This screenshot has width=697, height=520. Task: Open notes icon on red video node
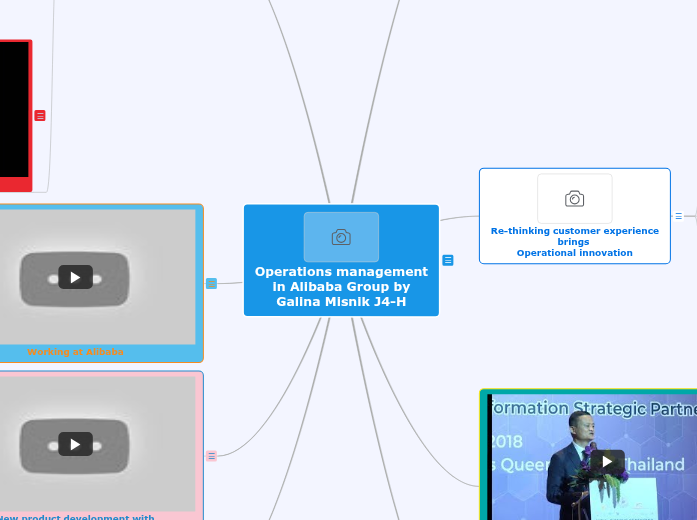coord(40,116)
